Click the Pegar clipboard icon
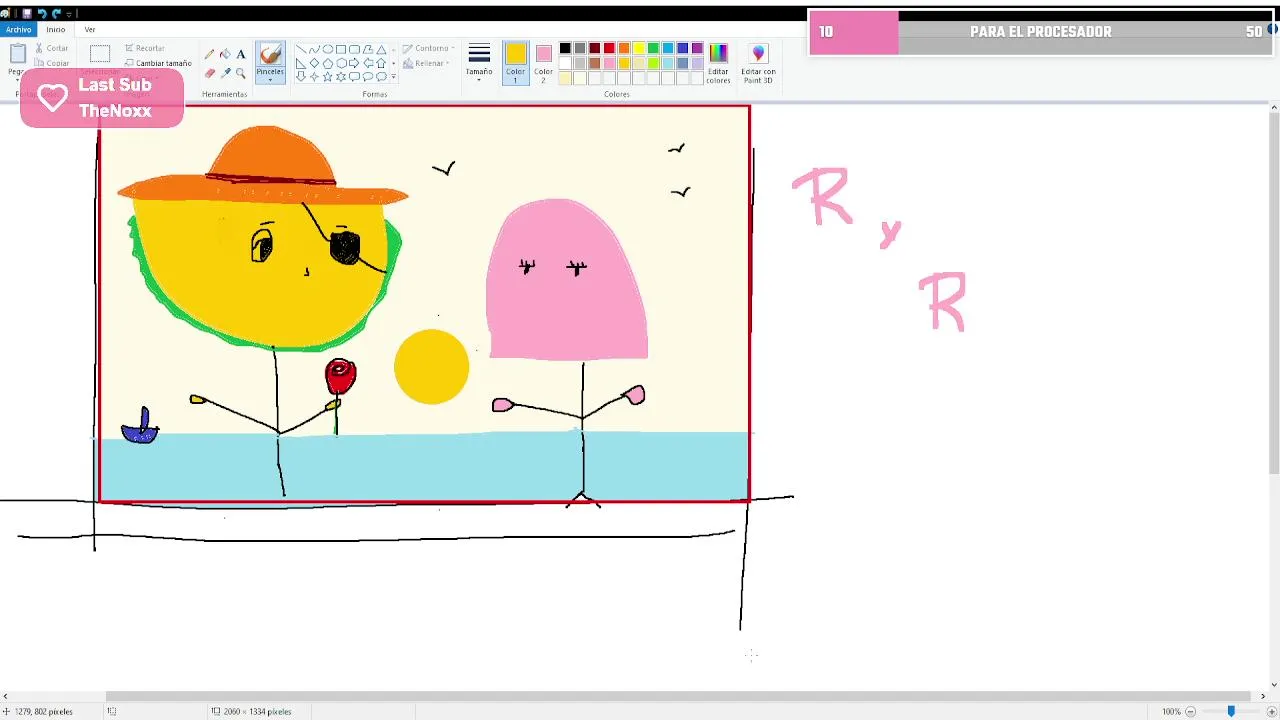1280x720 pixels. [x=17, y=54]
